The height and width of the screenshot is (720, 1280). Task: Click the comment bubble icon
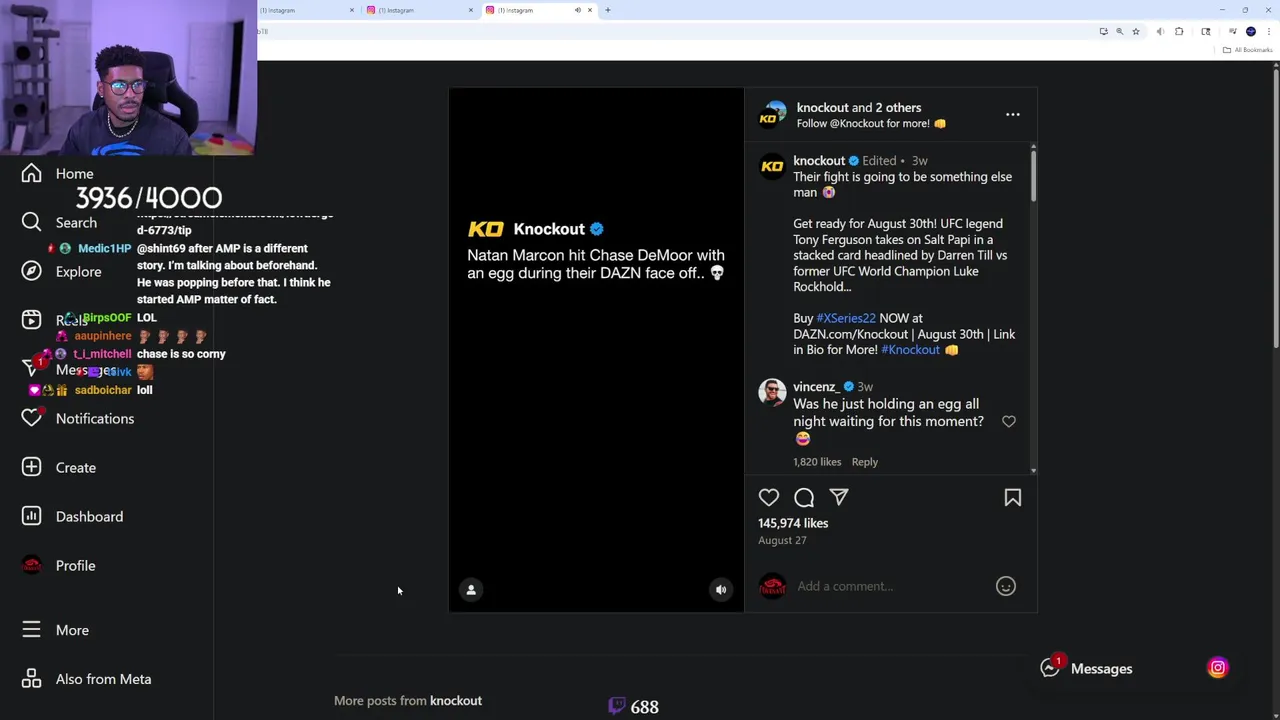tap(804, 497)
